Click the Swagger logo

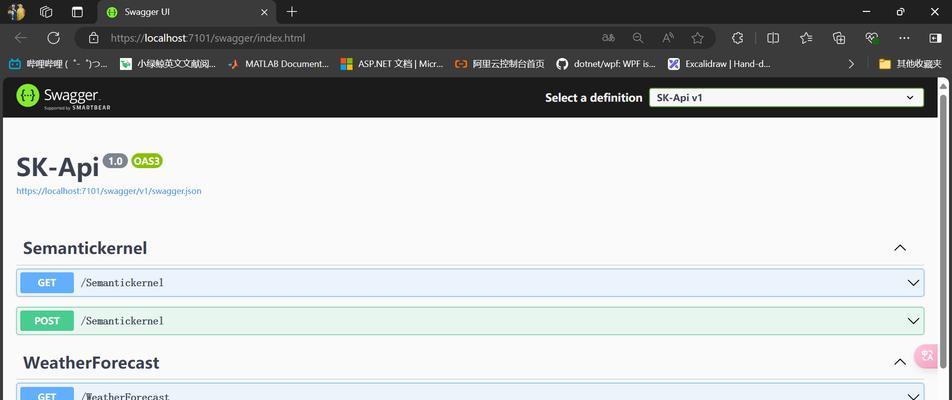pos(63,97)
